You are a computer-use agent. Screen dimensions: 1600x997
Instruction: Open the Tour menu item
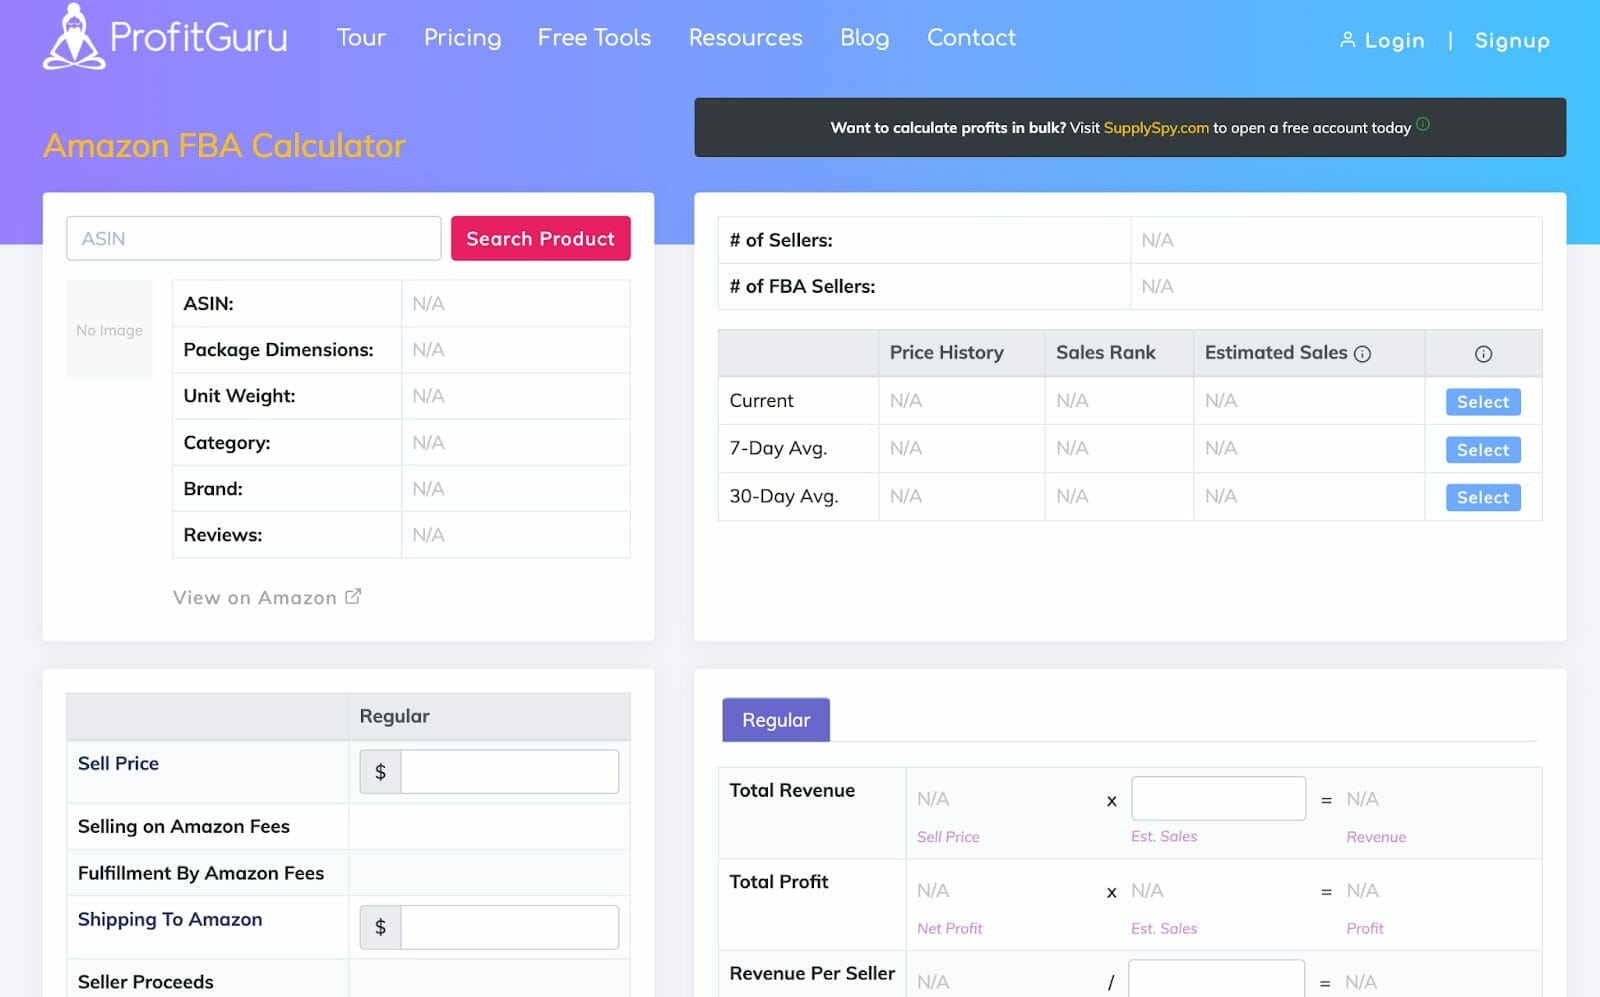[361, 38]
